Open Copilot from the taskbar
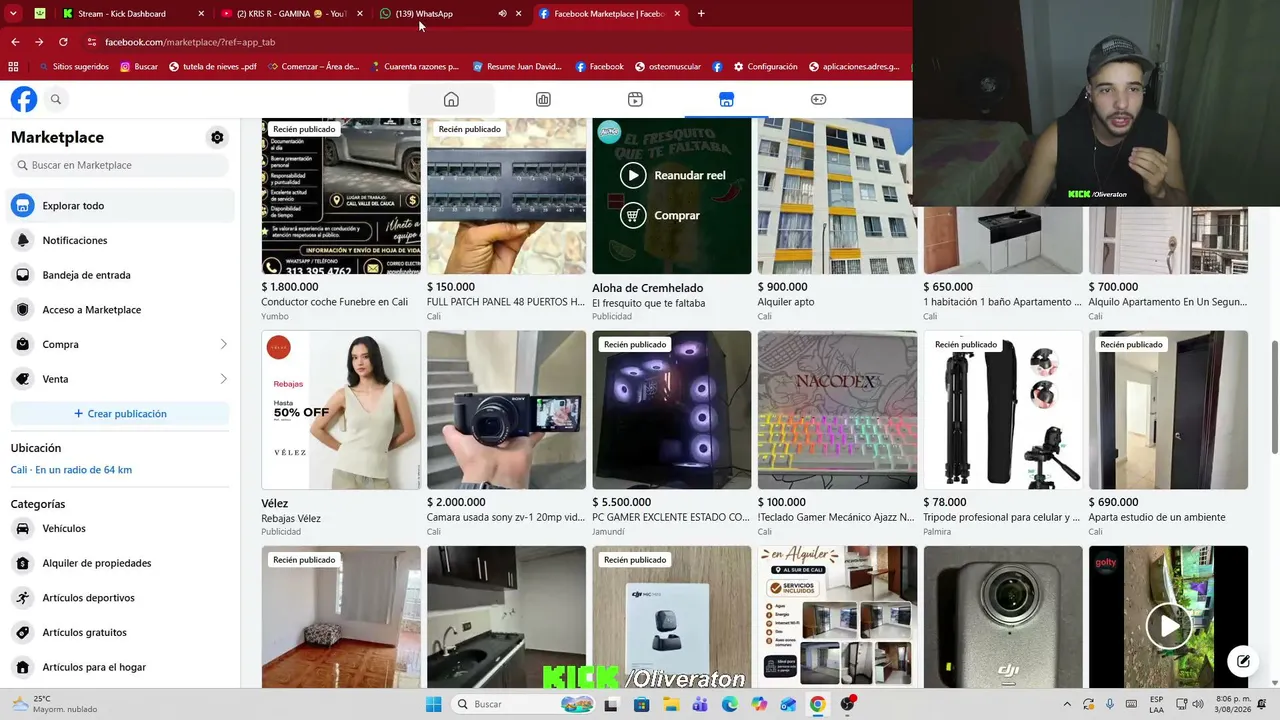Image resolution: width=1280 pixels, height=720 pixels. [x=759, y=704]
